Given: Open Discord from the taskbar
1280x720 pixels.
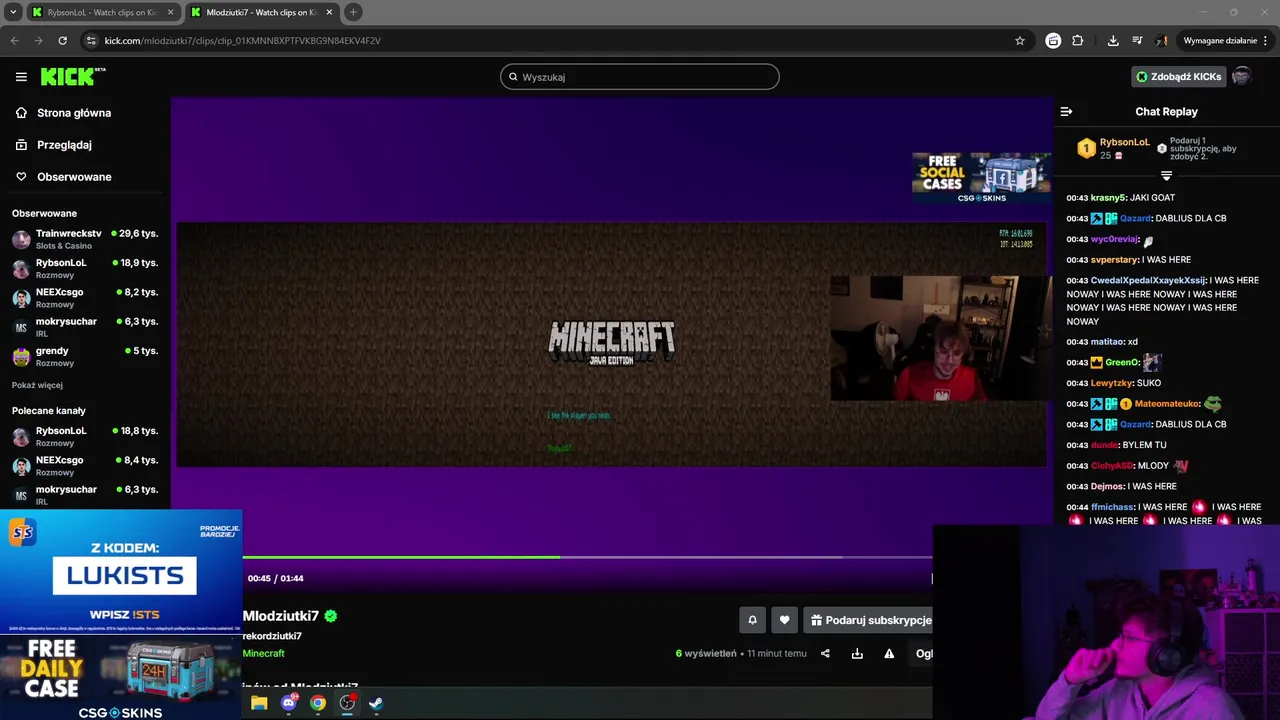Looking at the screenshot, I should [290, 703].
